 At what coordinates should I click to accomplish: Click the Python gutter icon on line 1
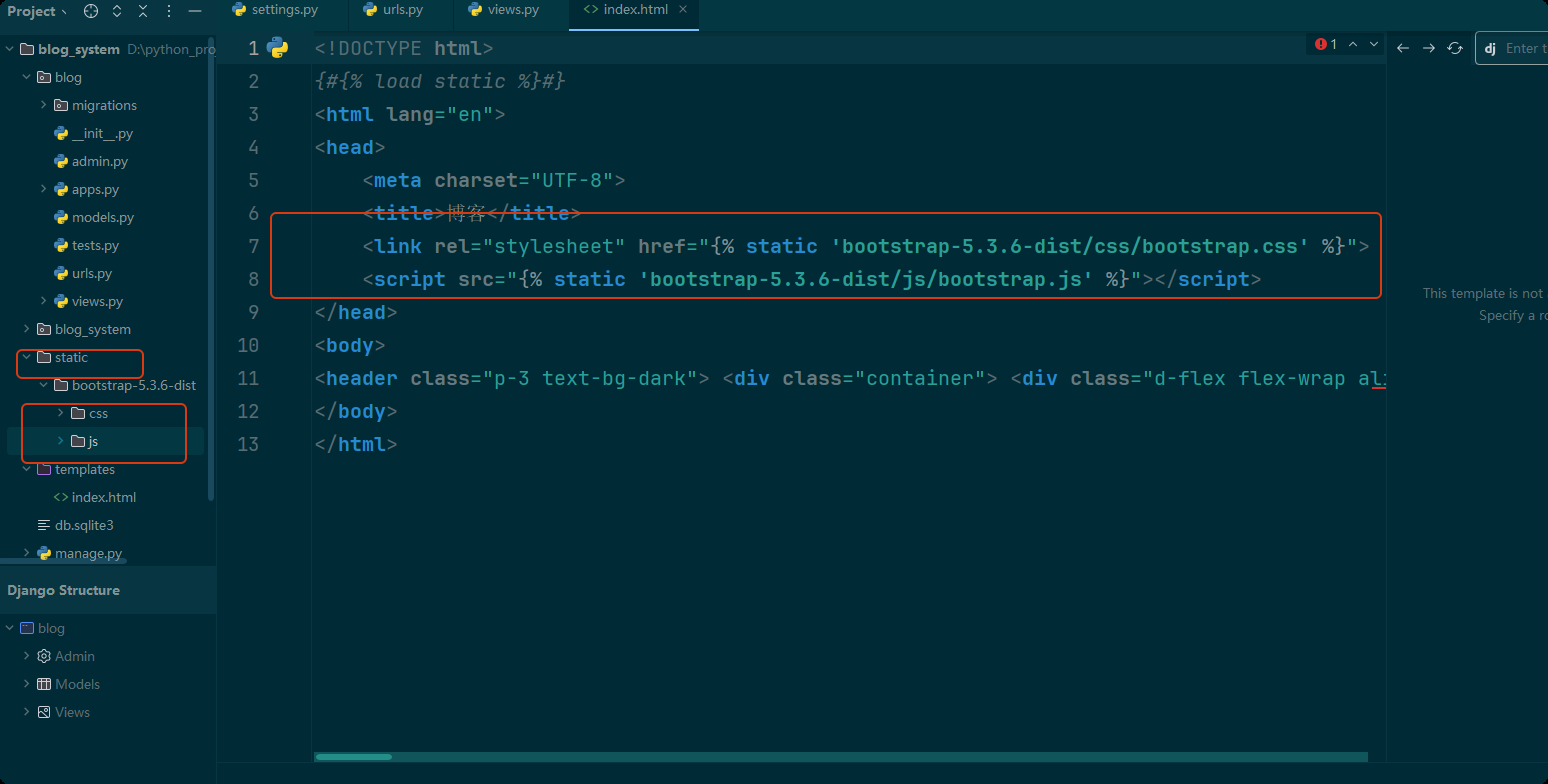[x=277, y=47]
